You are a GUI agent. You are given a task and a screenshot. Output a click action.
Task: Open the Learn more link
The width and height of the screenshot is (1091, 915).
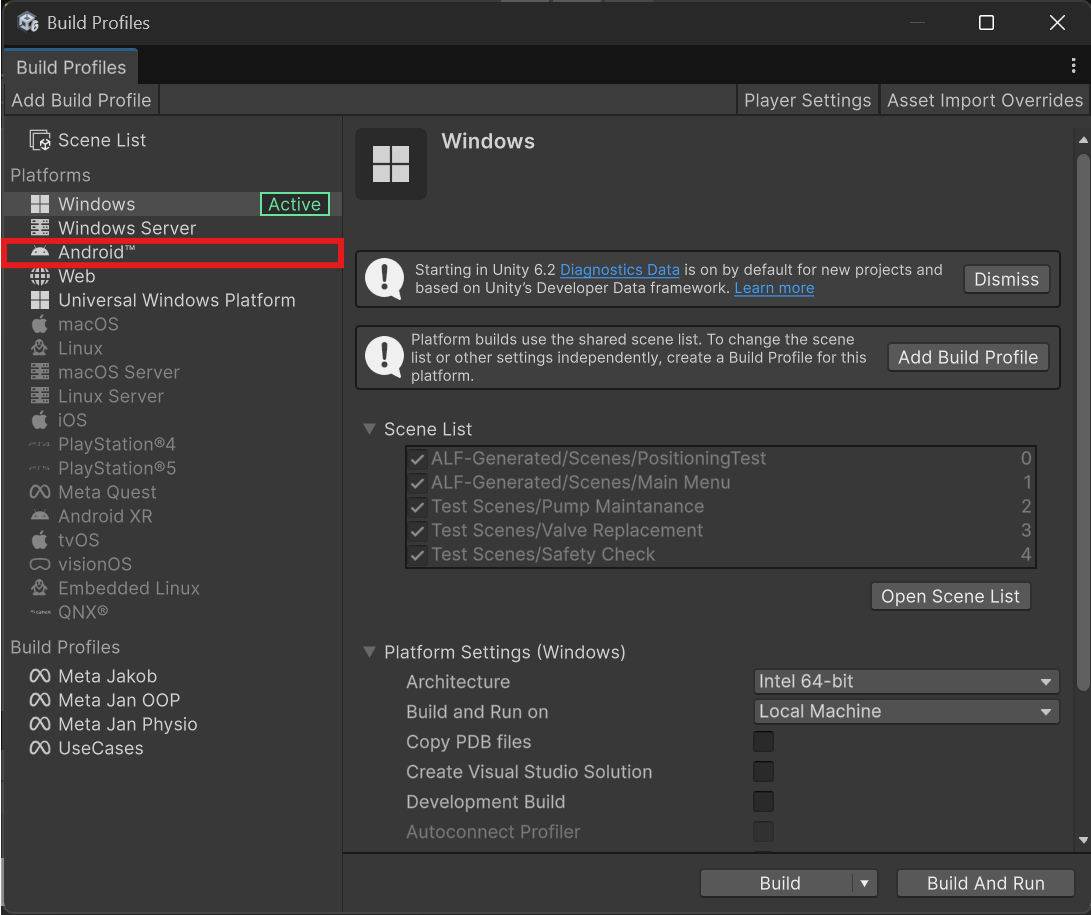774,288
